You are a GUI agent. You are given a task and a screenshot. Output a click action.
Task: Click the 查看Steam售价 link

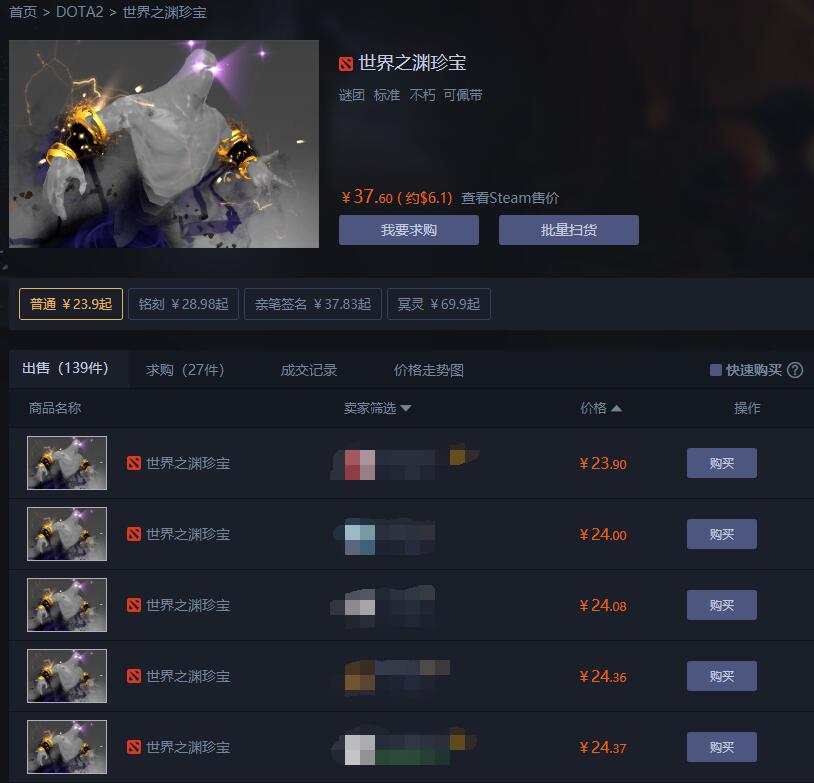510,198
